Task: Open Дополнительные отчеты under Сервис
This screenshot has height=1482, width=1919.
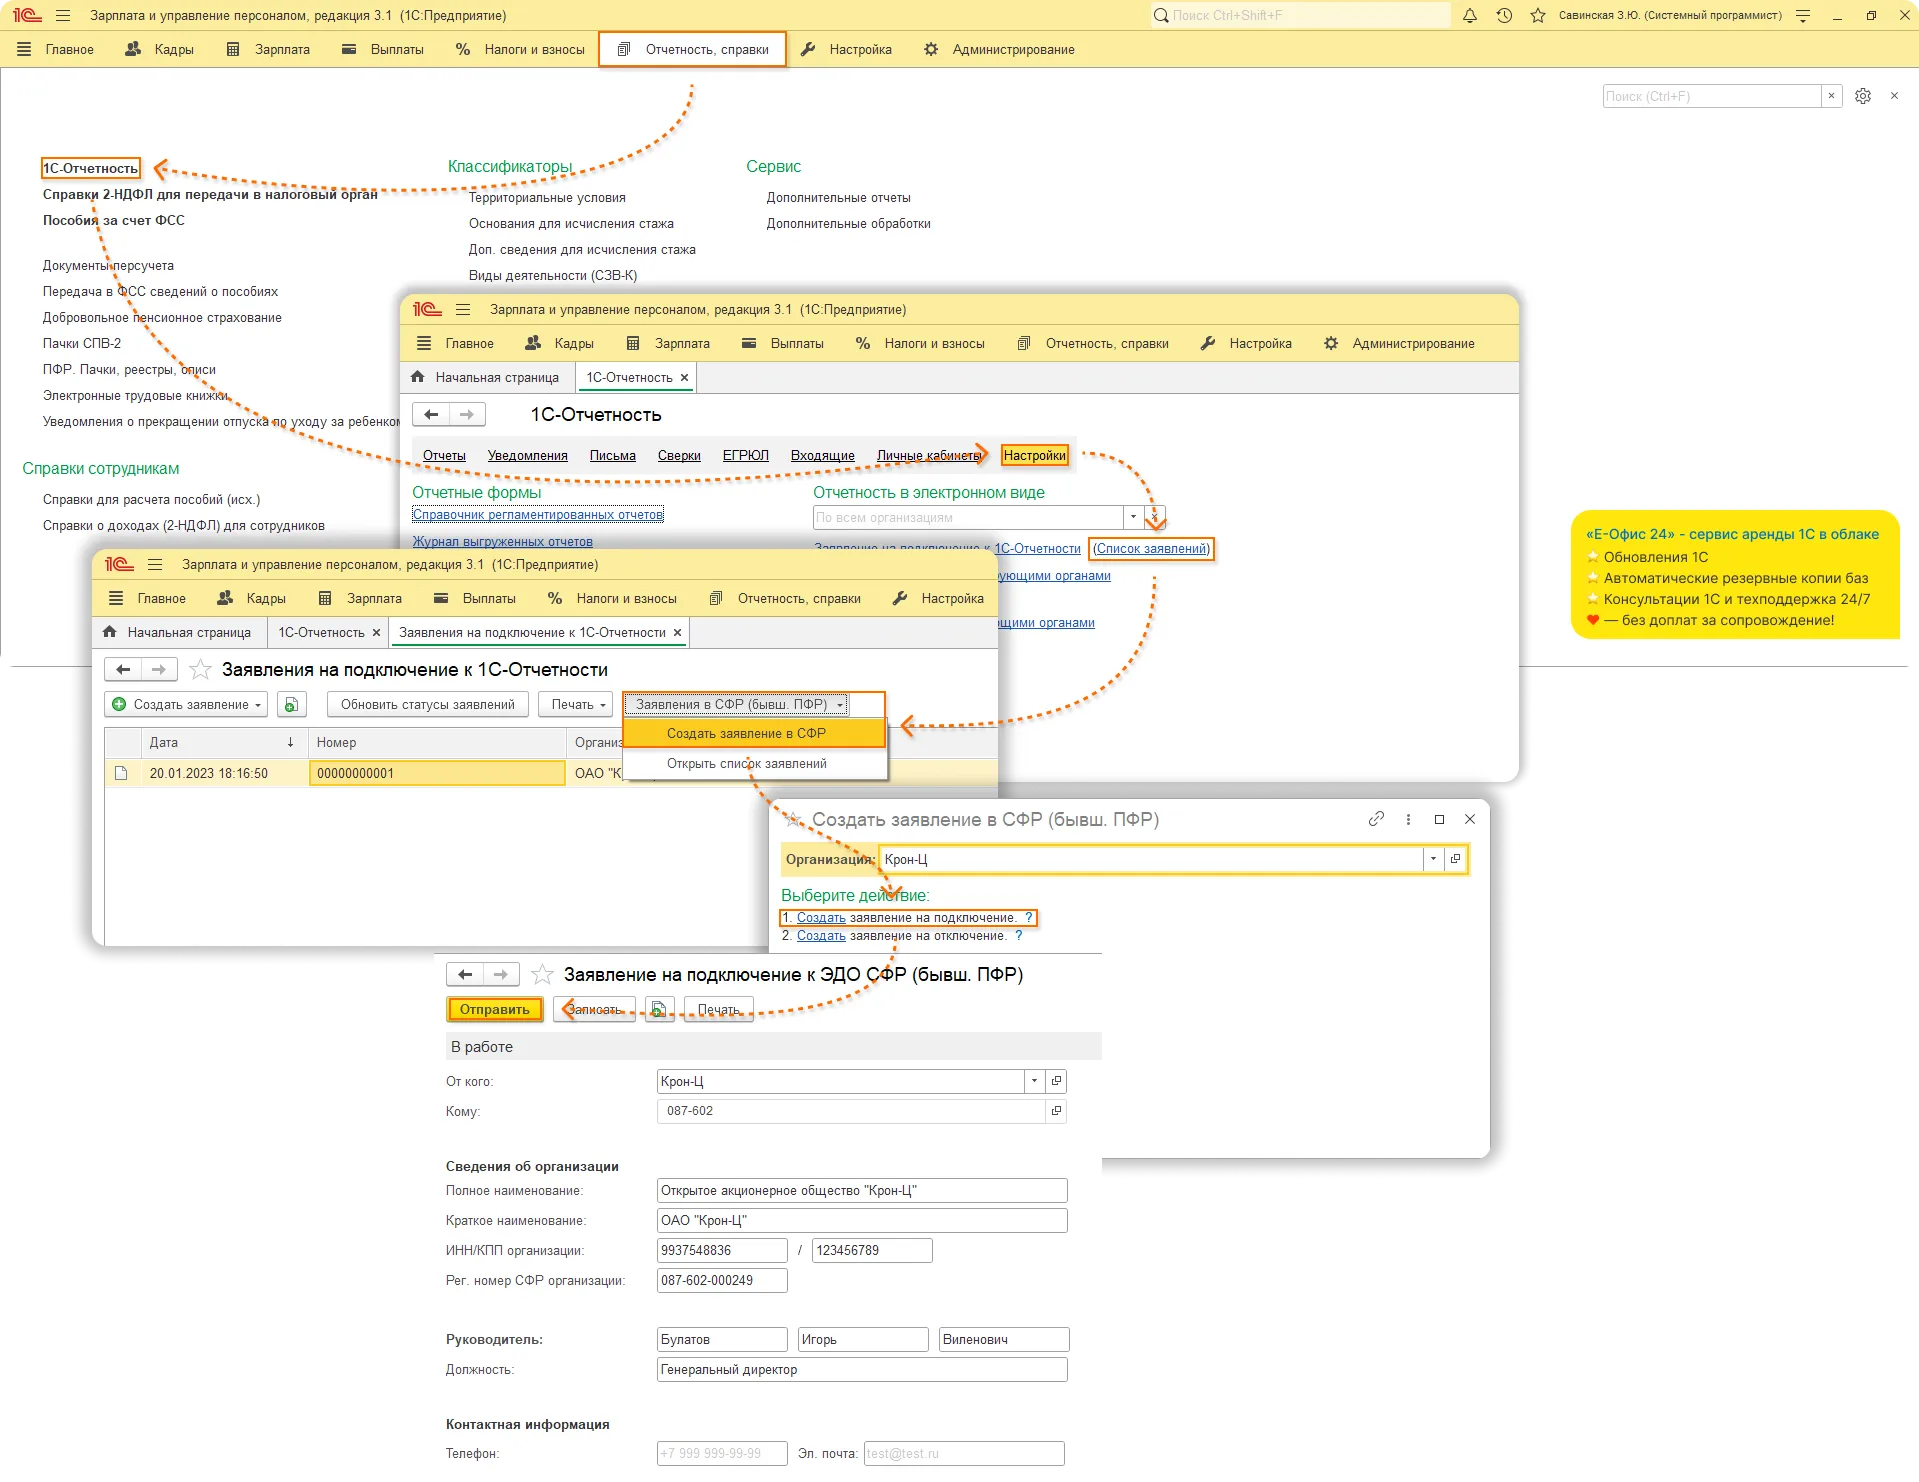Action: coord(838,198)
